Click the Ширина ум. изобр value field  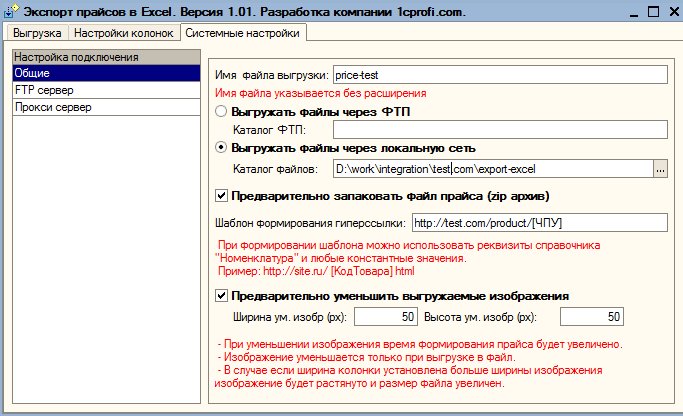pyautogui.click(x=386, y=317)
